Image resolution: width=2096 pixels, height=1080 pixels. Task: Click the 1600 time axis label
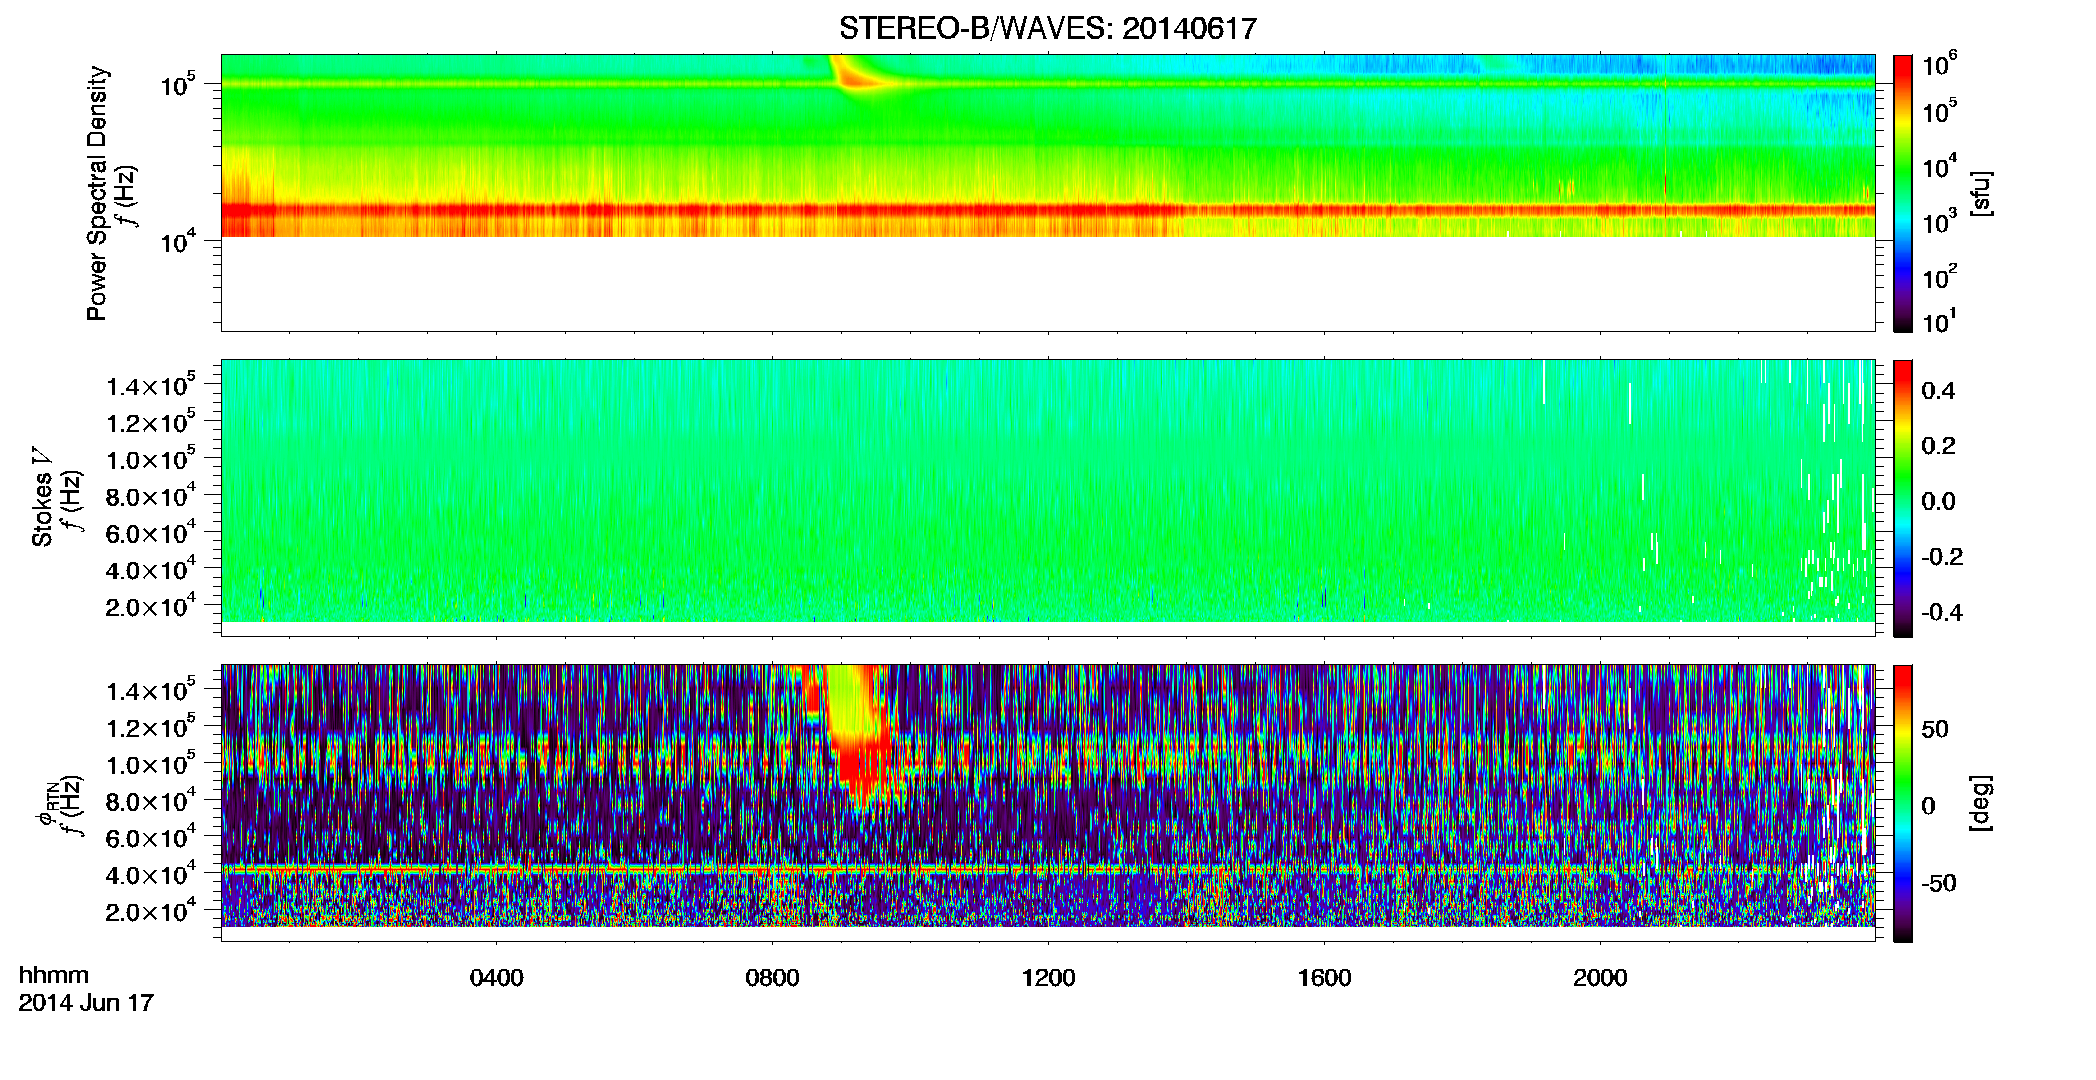pos(1324,978)
